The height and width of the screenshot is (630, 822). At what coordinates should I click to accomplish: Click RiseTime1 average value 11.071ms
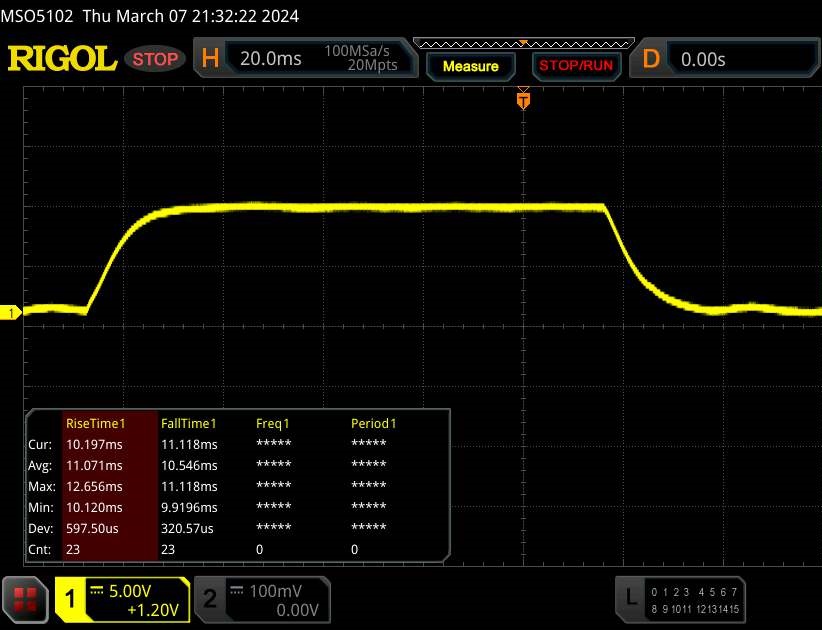[94, 465]
